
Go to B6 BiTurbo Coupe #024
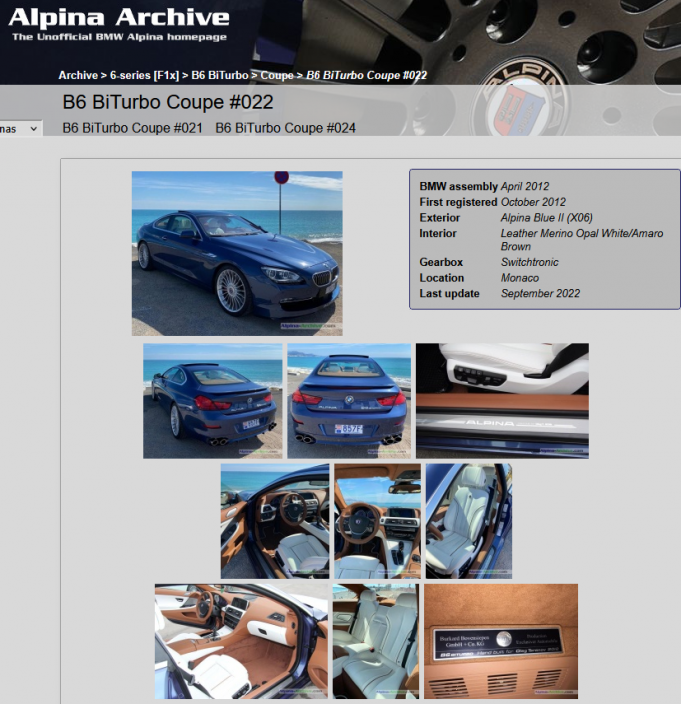pos(285,128)
